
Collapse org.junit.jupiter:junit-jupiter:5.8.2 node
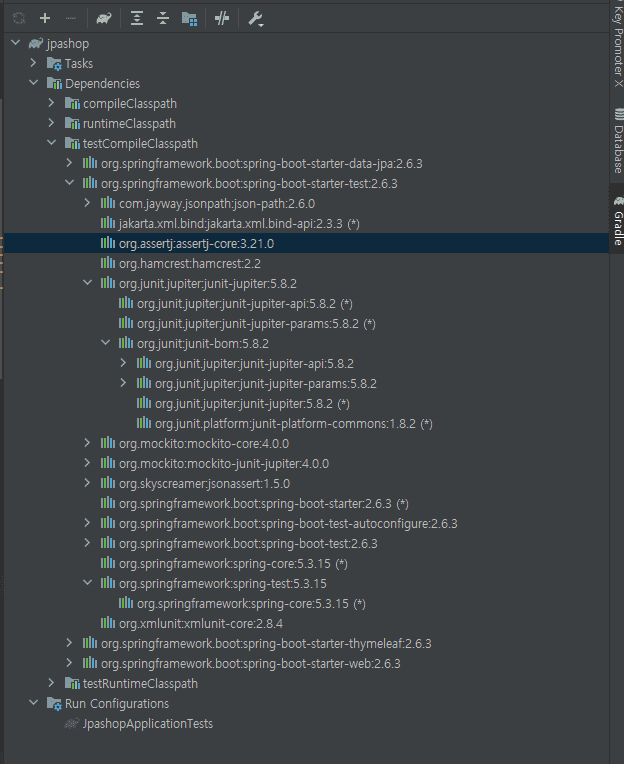click(x=88, y=283)
